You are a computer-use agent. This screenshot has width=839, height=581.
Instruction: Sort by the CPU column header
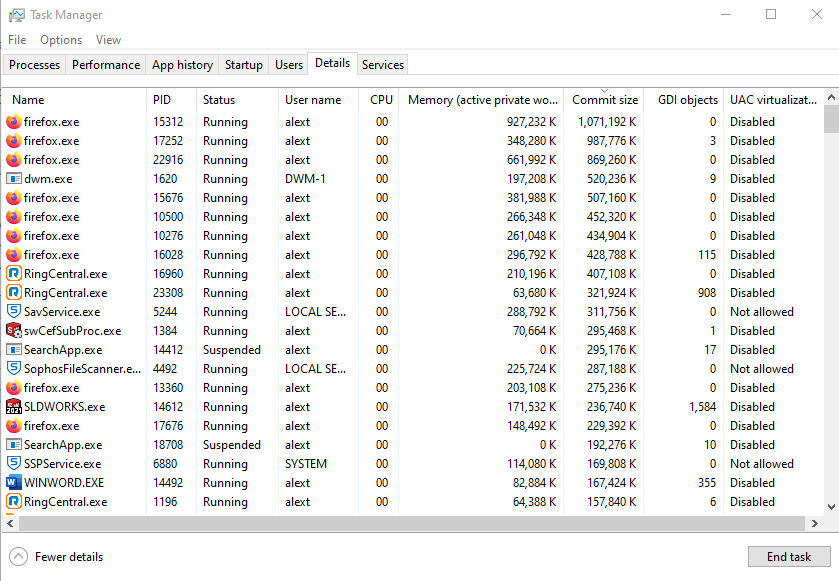pyautogui.click(x=379, y=100)
